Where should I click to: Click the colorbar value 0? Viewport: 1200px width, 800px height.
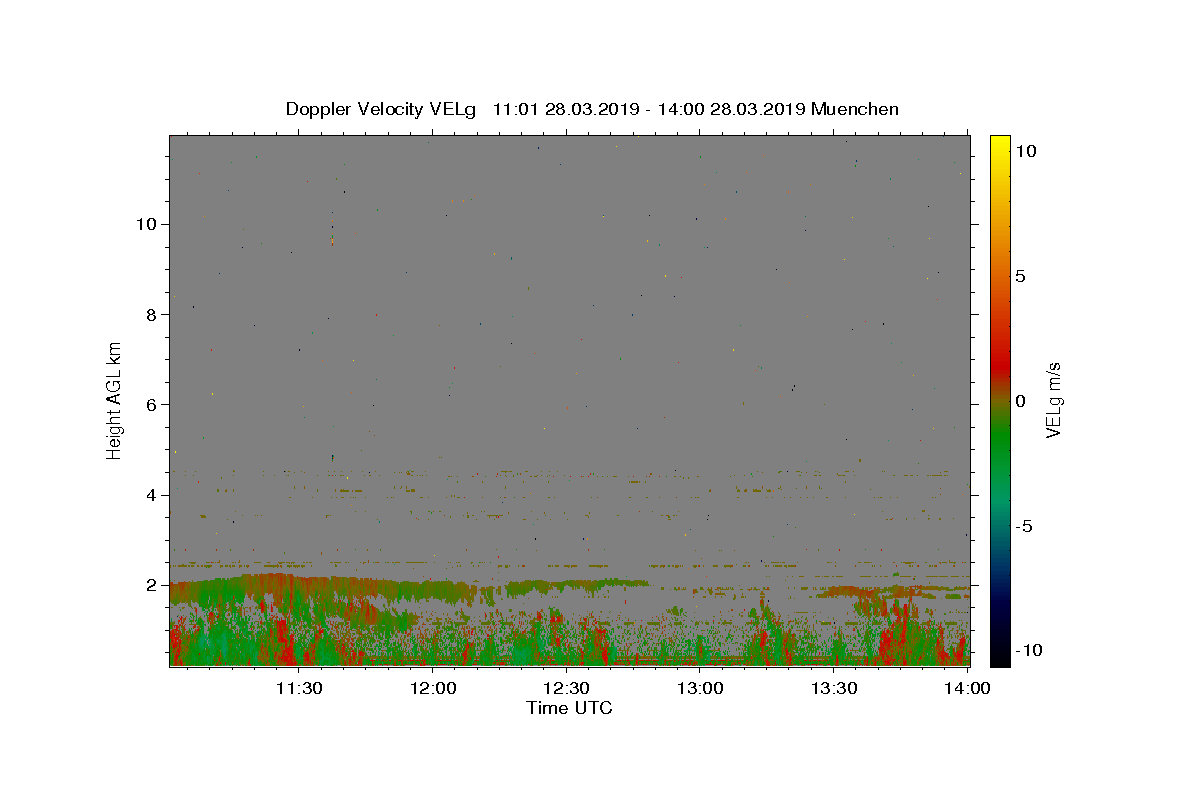[x=1020, y=401]
